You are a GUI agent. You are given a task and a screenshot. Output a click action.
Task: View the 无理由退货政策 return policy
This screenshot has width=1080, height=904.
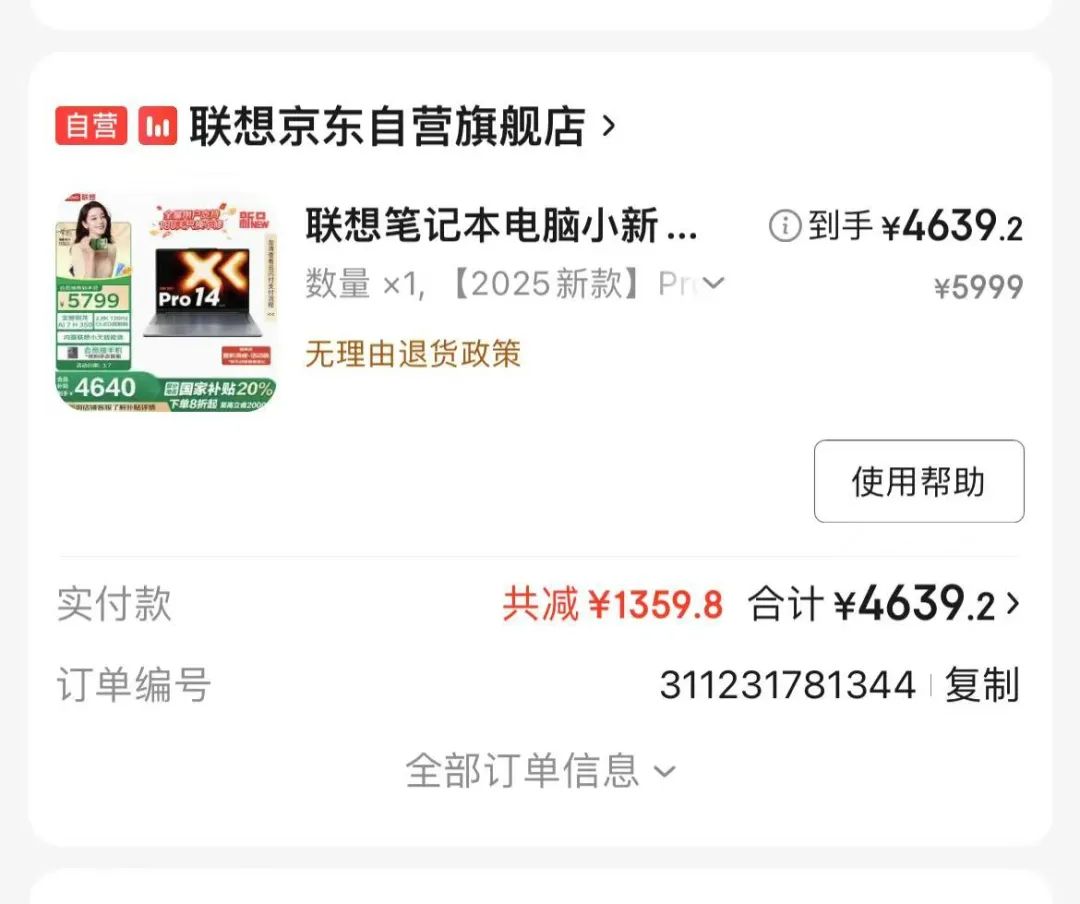[413, 354]
